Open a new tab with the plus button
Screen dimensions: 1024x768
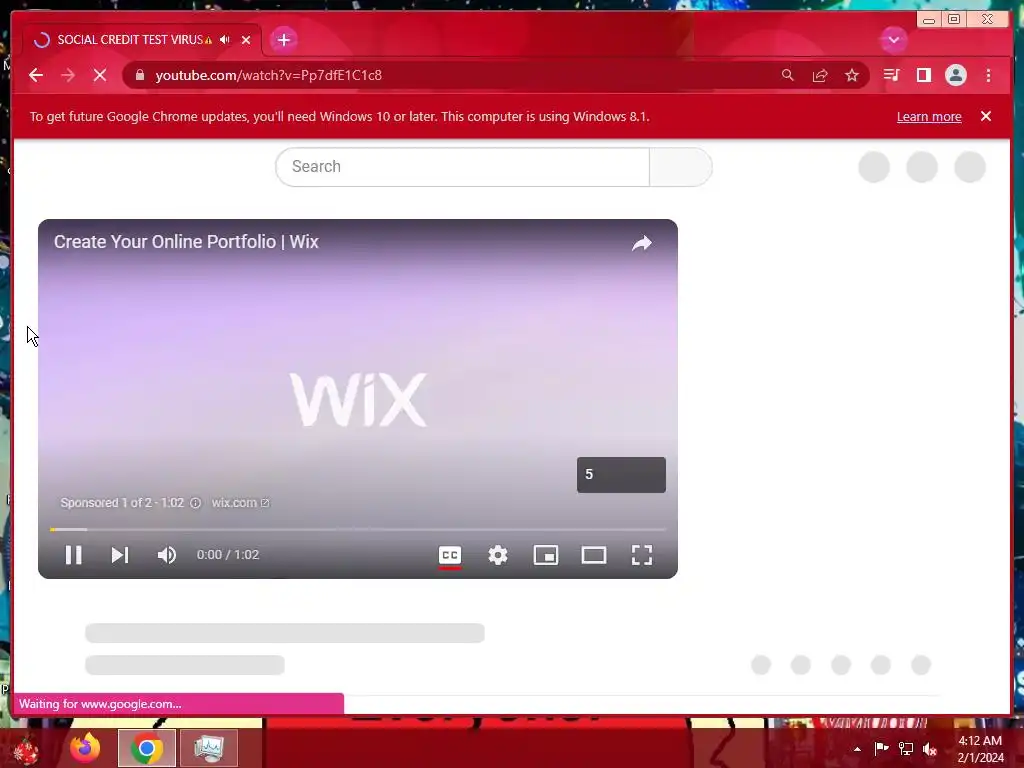click(283, 40)
